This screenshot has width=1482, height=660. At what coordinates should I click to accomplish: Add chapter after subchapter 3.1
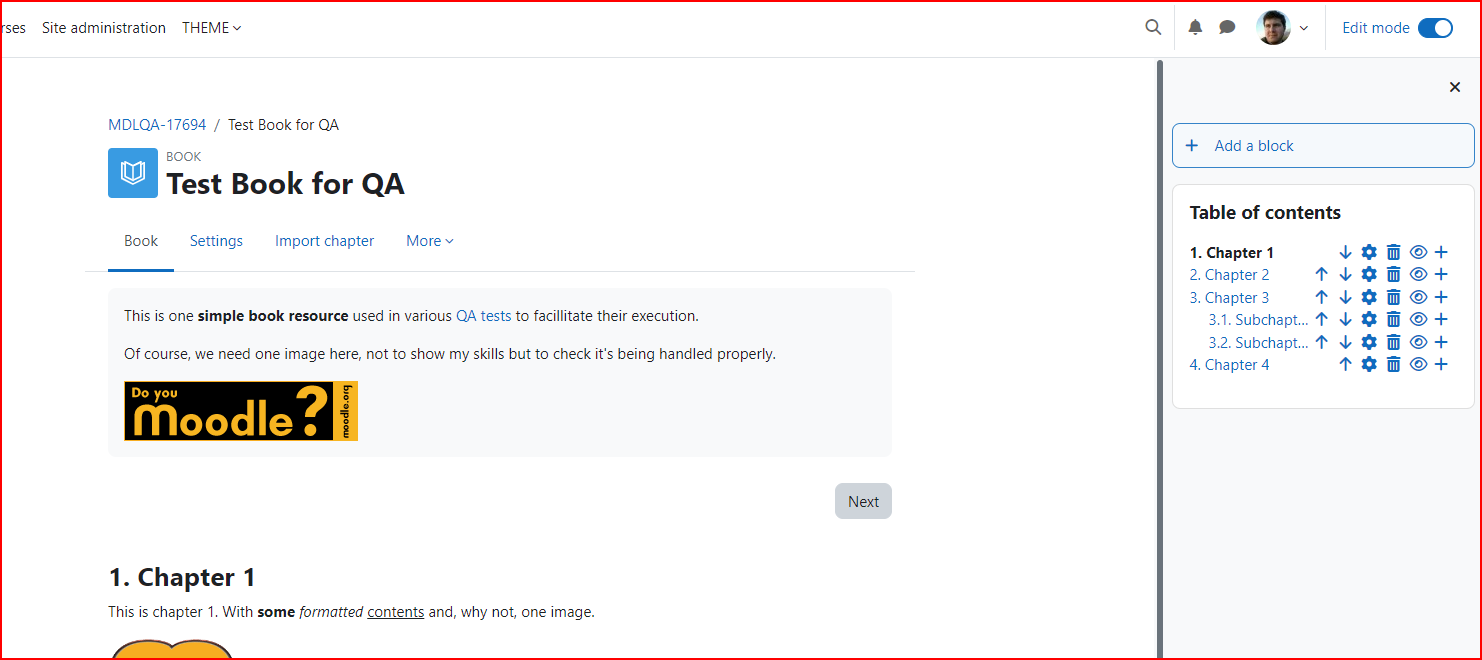(x=1441, y=320)
